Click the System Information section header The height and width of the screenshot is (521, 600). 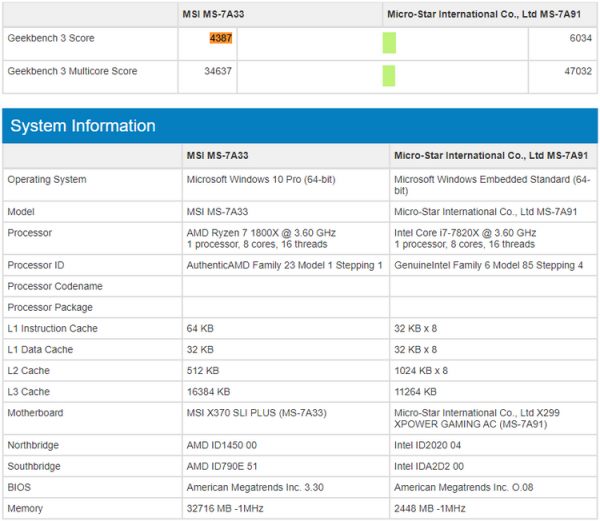point(83,126)
